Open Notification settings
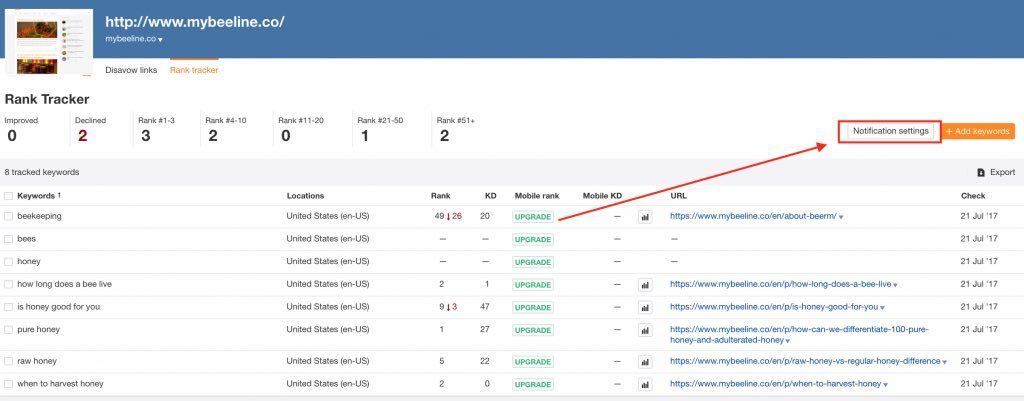1024x401 pixels. (890, 131)
